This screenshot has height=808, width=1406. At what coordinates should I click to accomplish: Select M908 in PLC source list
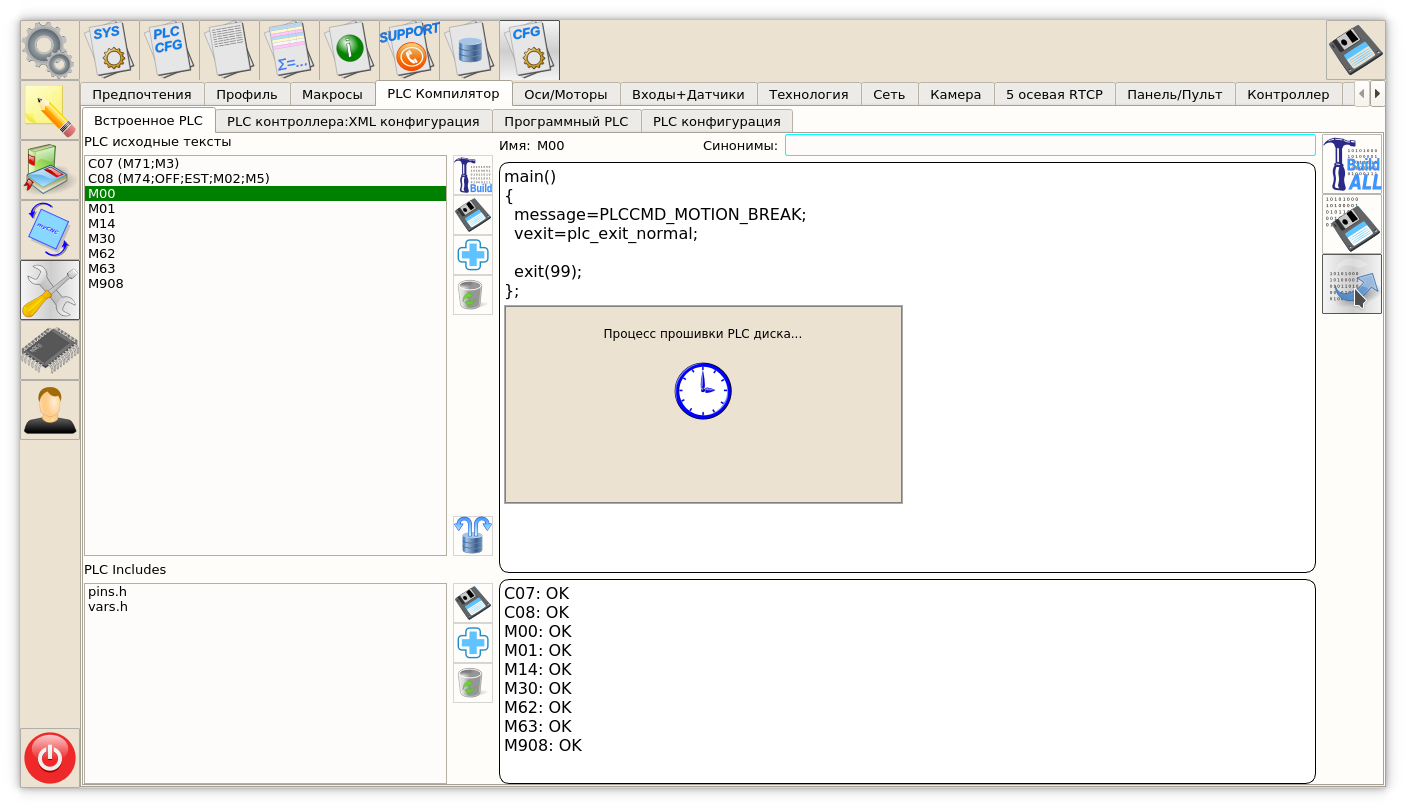click(106, 284)
